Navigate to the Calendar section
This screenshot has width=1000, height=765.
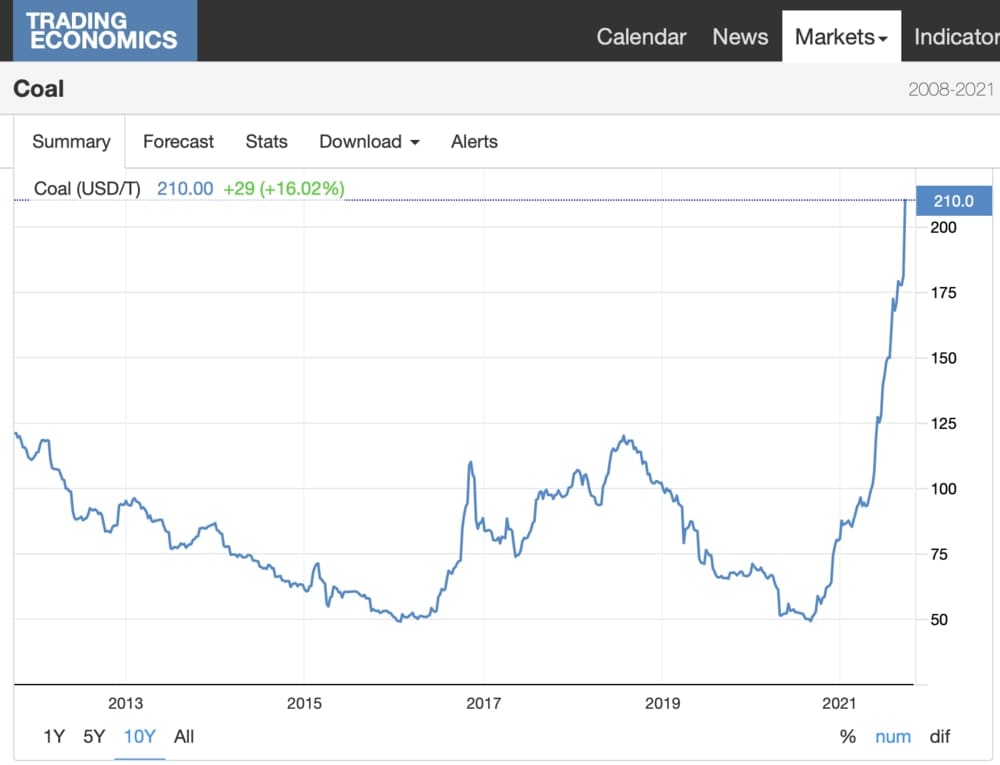pos(641,36)
